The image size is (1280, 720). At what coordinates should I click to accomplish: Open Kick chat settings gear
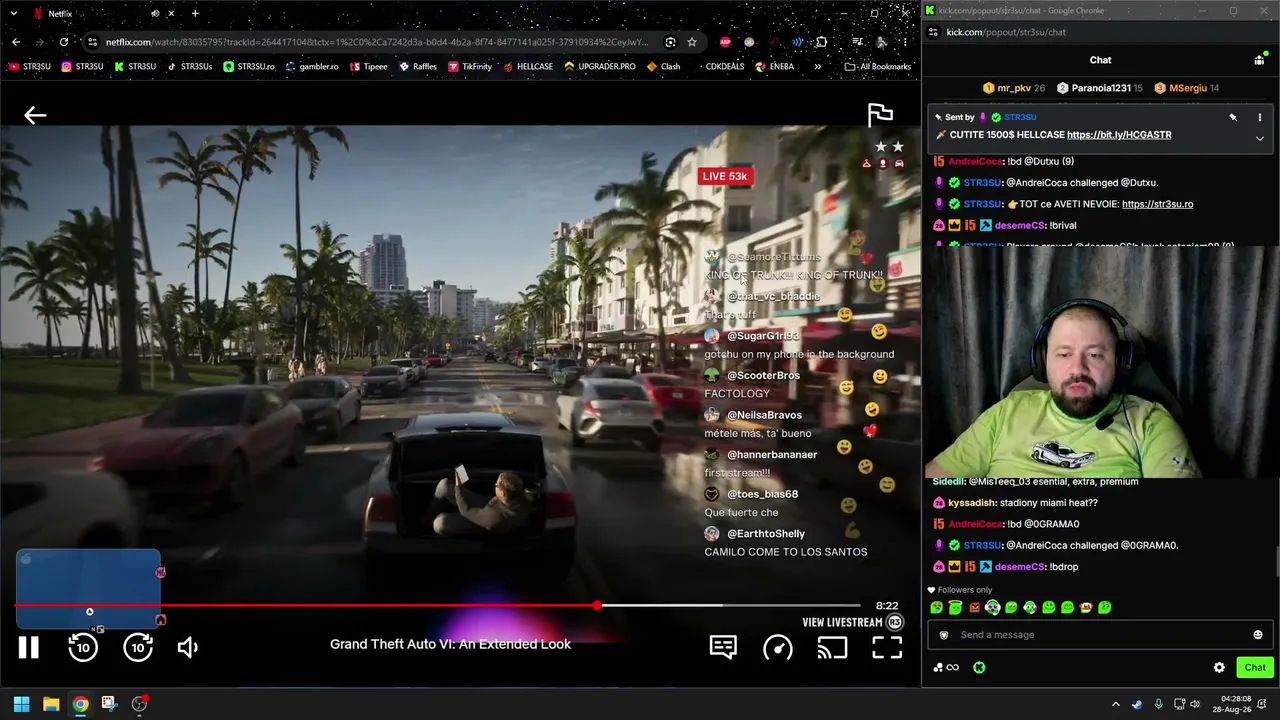pyautogui.click(x=1219, y=668)
